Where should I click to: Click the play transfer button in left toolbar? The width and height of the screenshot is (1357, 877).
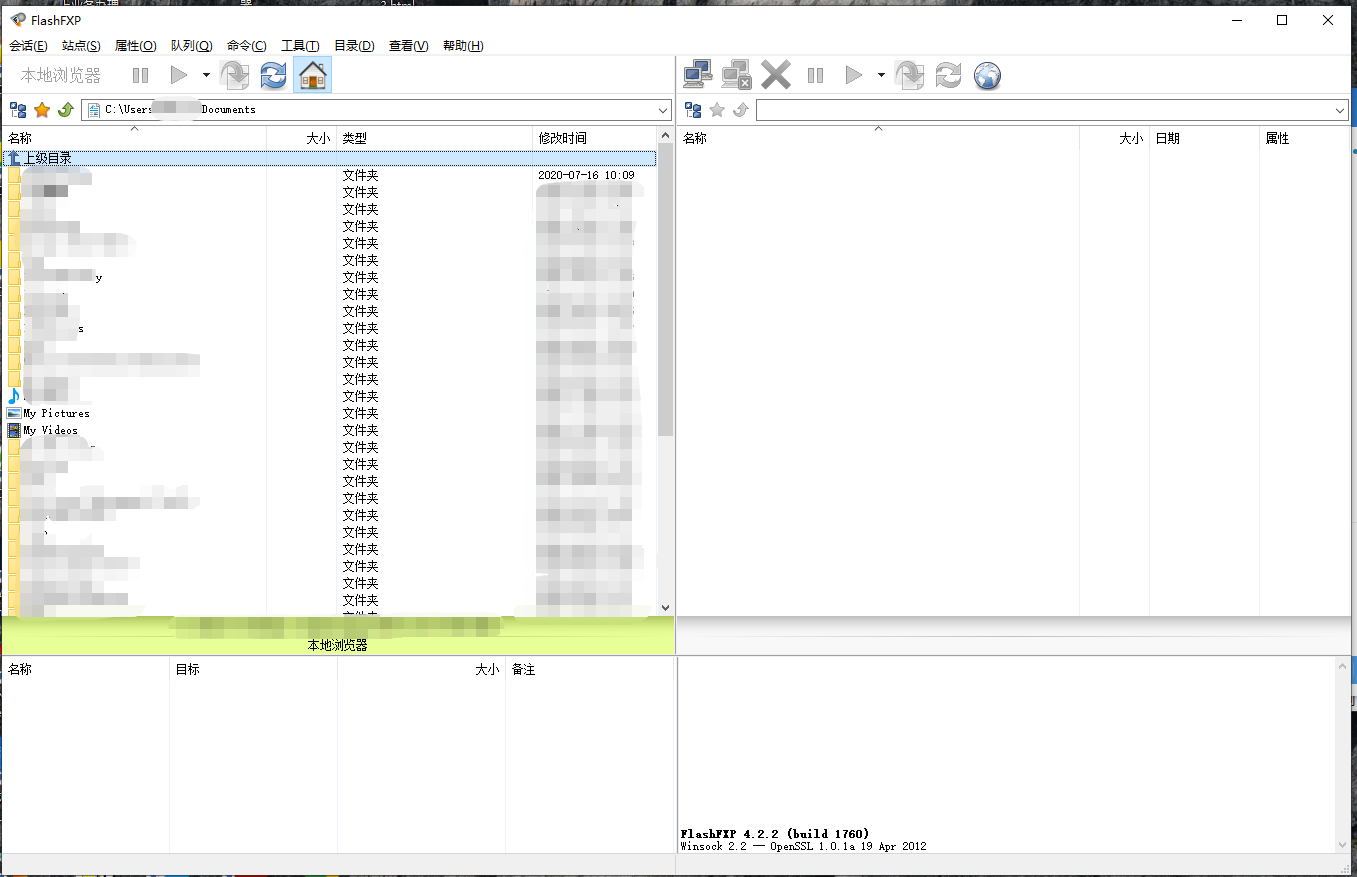coord(178,75)
